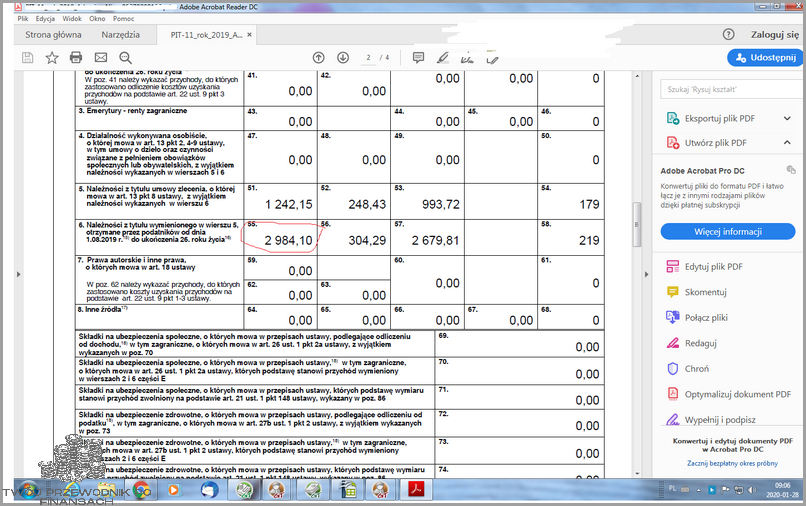Switch to the Strona główna tab
The width and height of the screenshot is (806, 506).
[53, 34]
